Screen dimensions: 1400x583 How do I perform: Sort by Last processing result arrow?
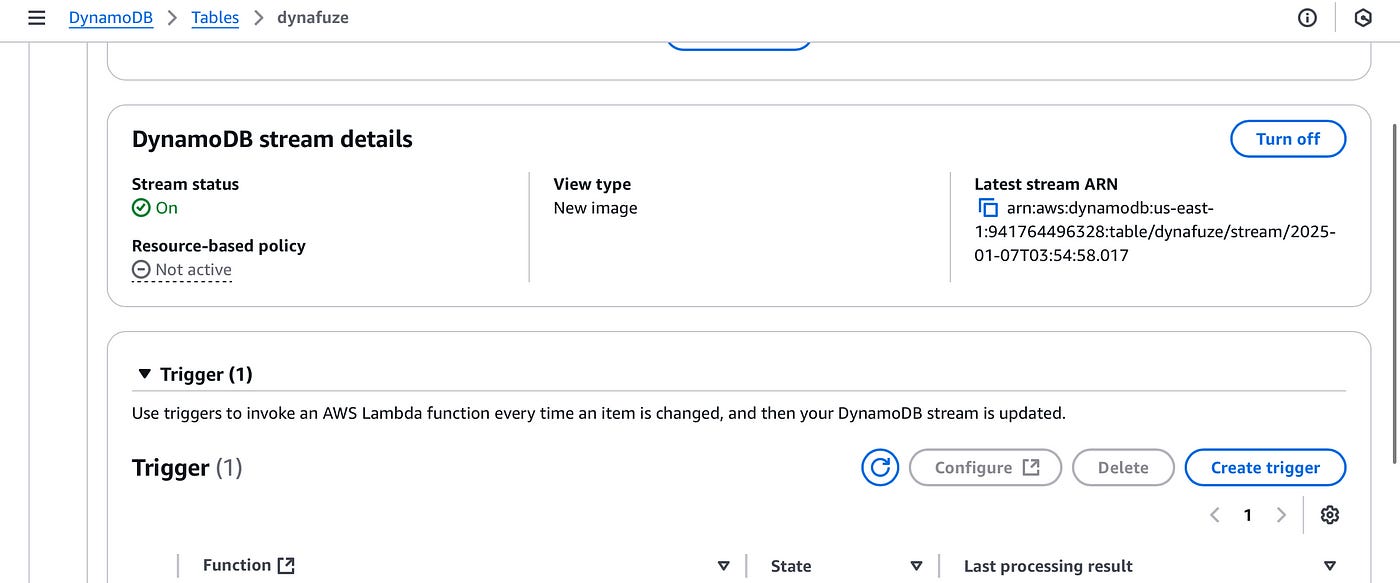(1329, 566)
